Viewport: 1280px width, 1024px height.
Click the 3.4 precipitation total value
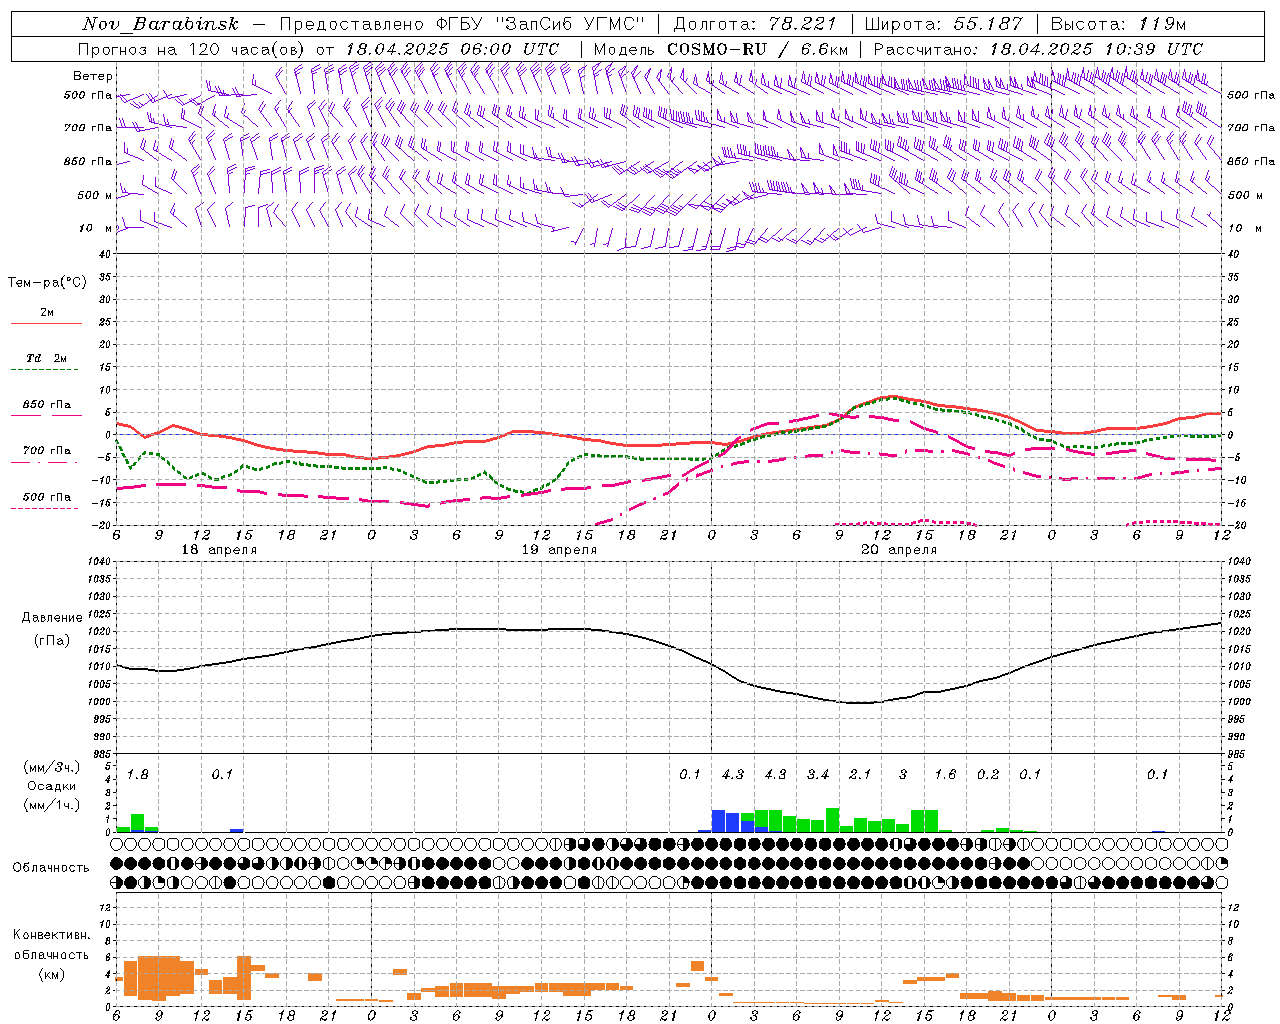[x=818, y=775]
